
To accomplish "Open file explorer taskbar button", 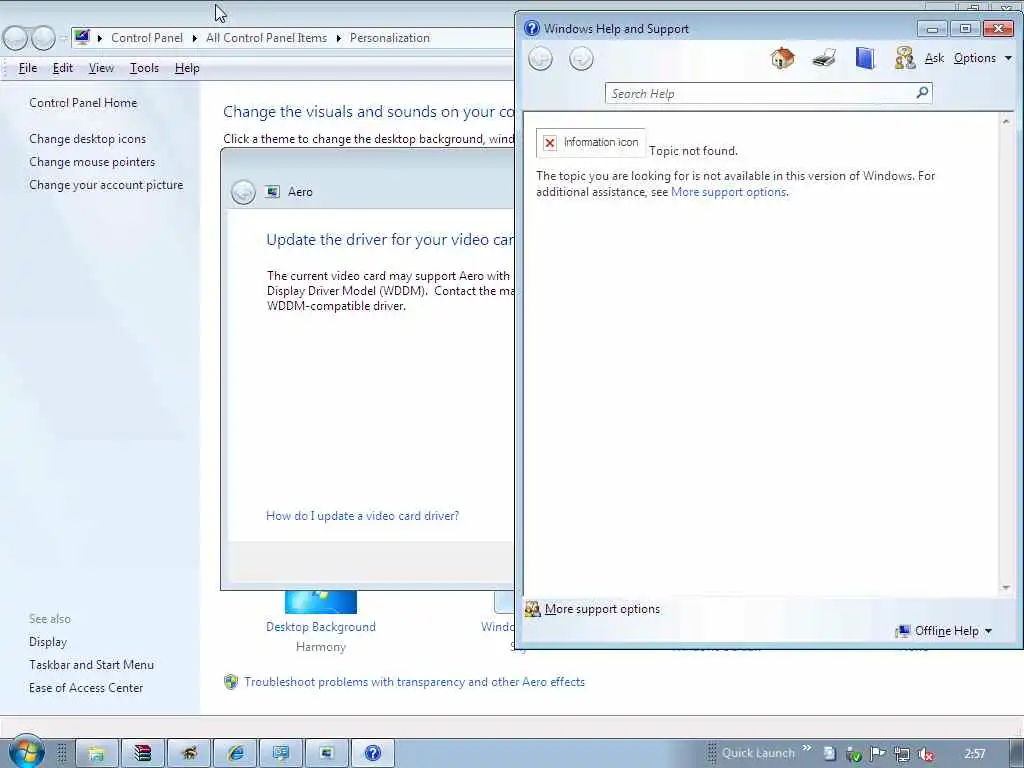I will [97, 753].
